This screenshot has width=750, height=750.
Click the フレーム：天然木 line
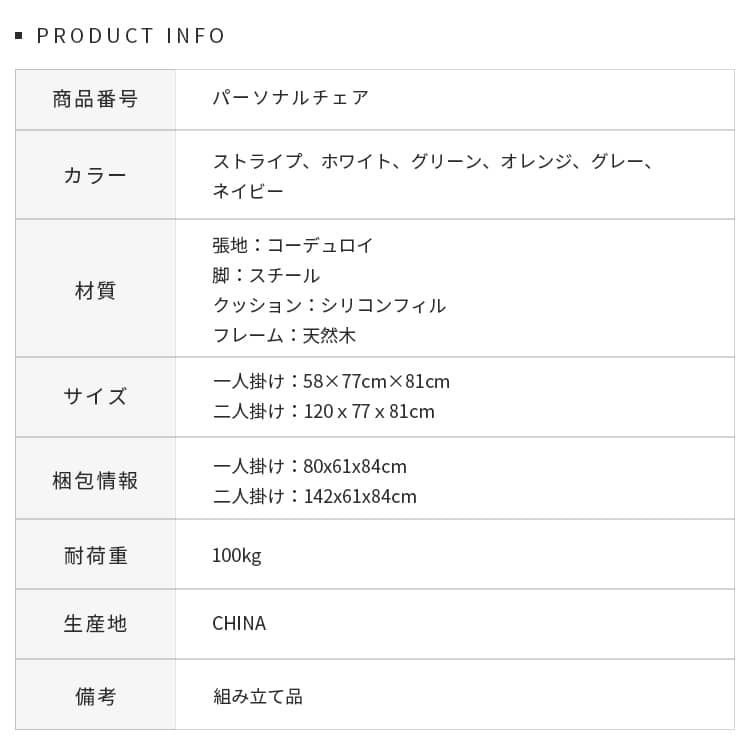point(284,335)
